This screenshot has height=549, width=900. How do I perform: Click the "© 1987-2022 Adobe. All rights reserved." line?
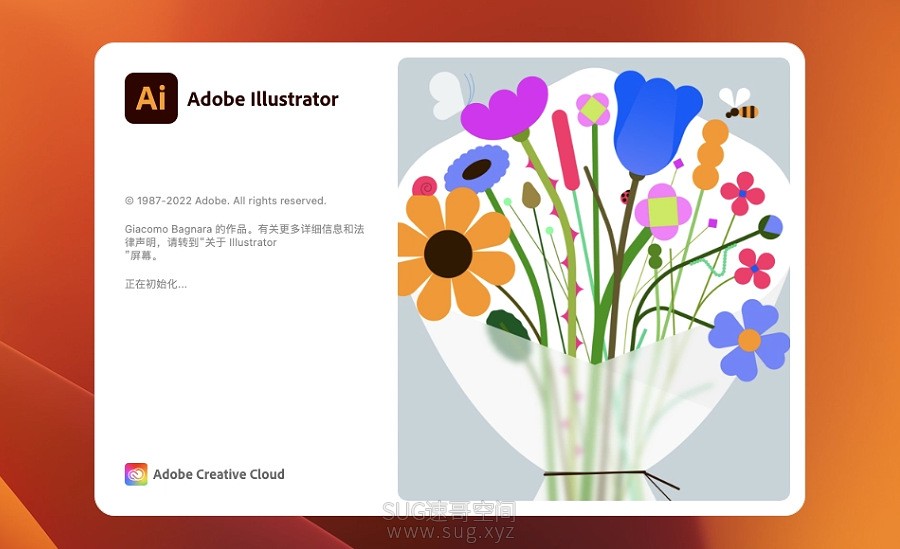click(226, 200)
